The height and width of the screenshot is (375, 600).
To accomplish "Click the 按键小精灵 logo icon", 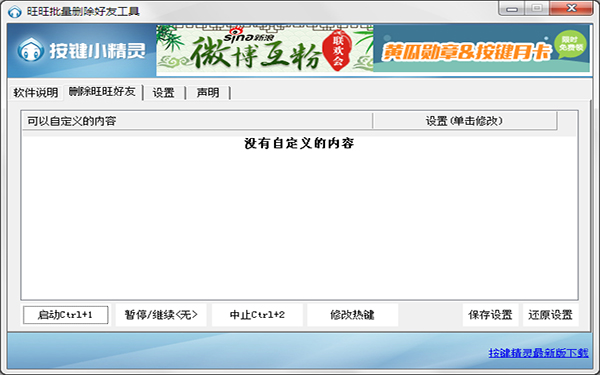I will pos(30,51).
